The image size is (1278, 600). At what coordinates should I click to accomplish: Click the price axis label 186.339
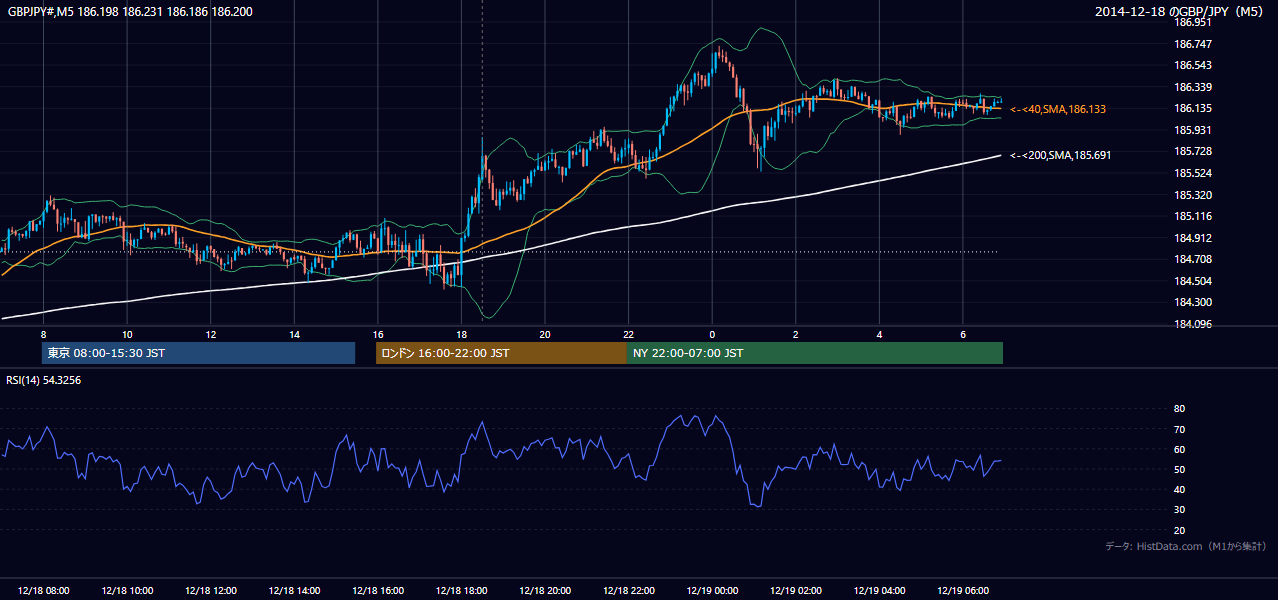(x=1193, y=87)
